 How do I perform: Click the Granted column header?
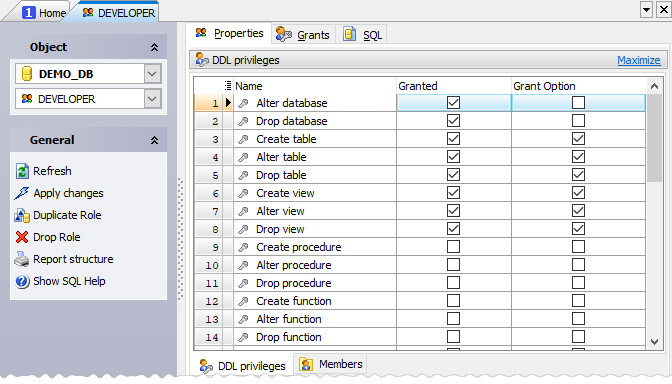click(x=454, y=86)
